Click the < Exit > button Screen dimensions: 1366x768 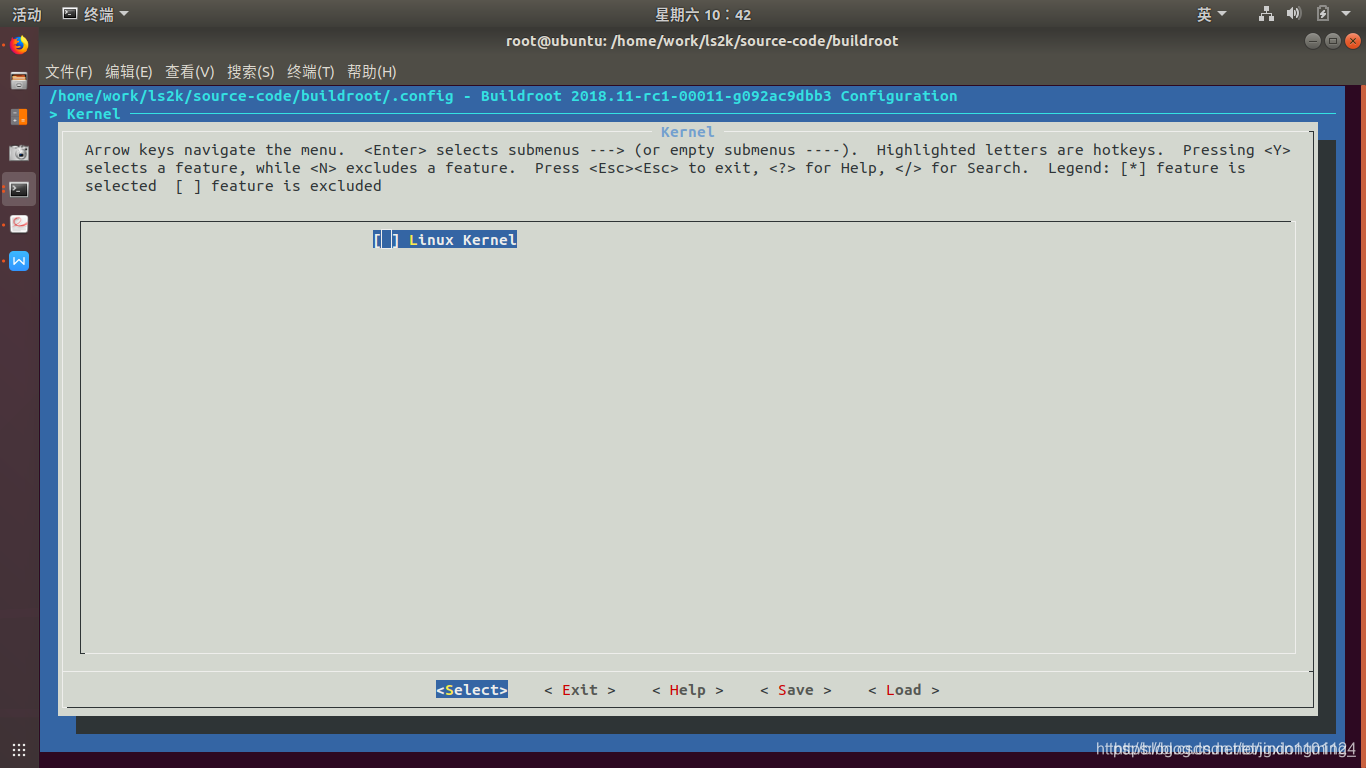tap(580, 690)
